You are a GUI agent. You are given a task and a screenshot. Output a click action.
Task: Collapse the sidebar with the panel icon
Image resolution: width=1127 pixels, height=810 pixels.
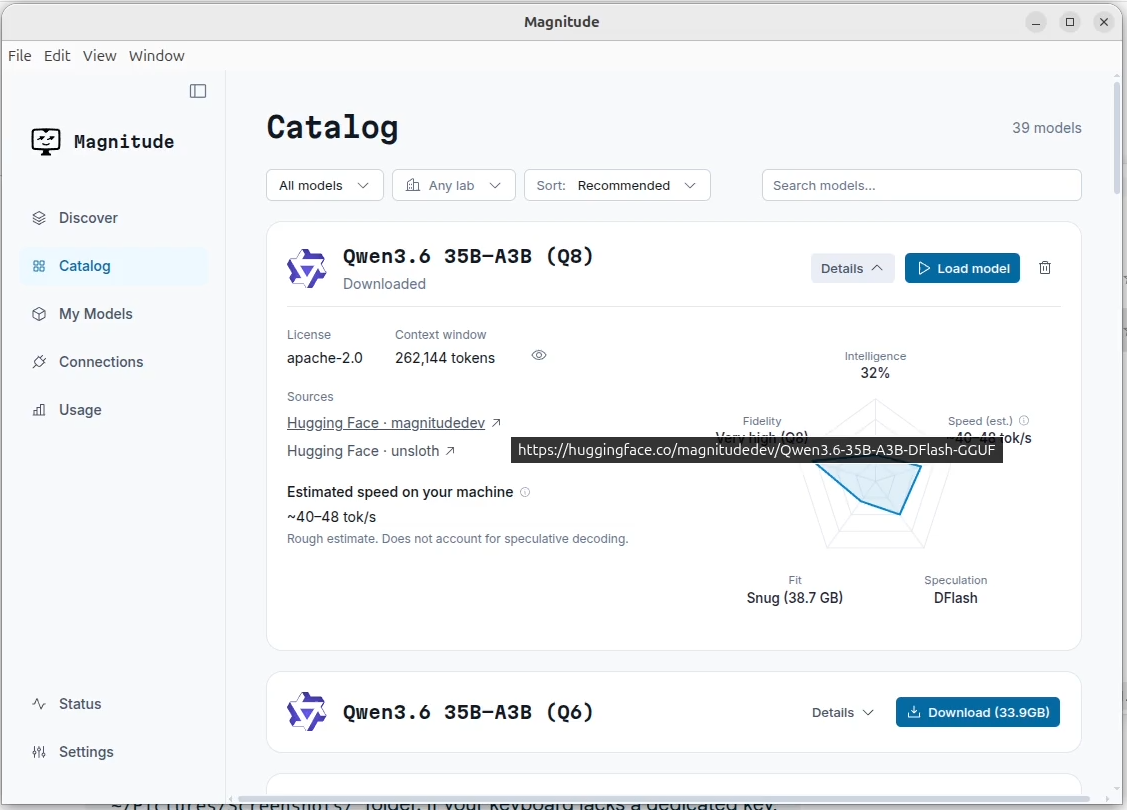198,91
